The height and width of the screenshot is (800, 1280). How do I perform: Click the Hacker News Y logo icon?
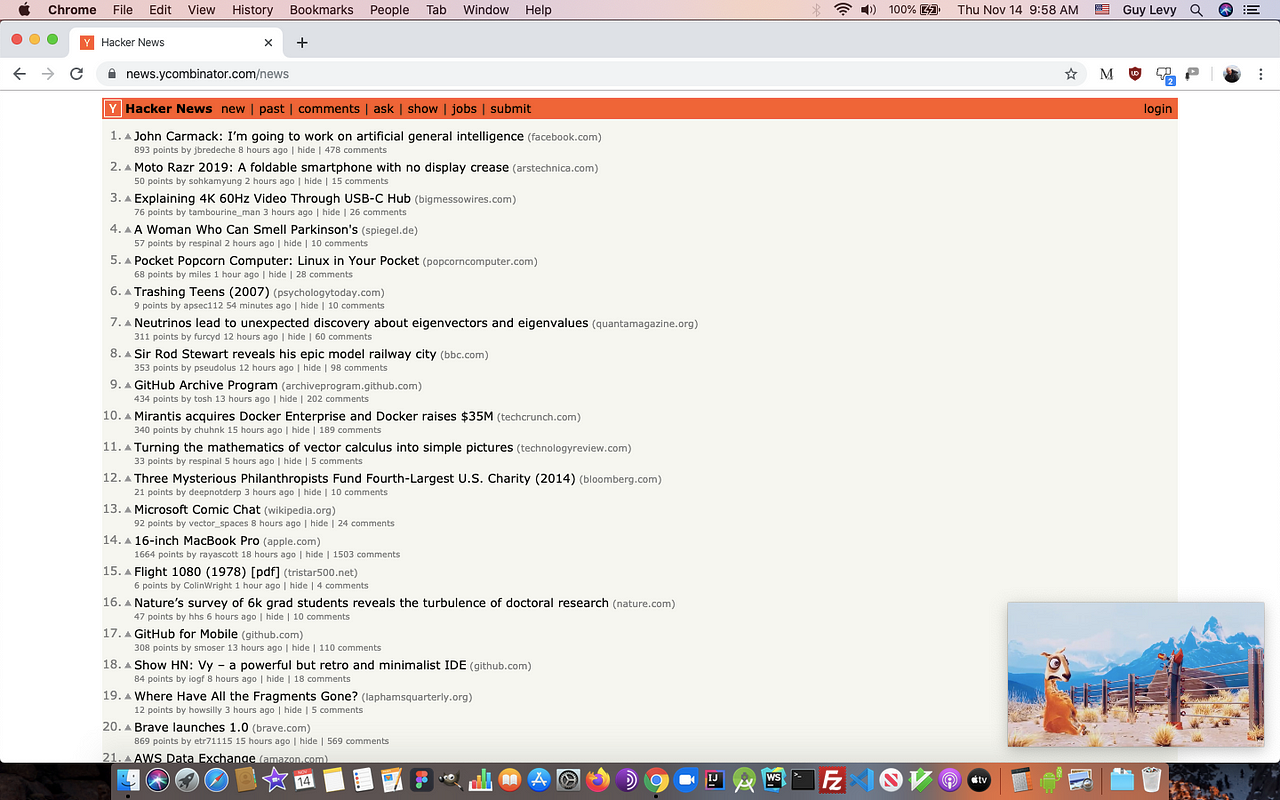coord(113,109)
